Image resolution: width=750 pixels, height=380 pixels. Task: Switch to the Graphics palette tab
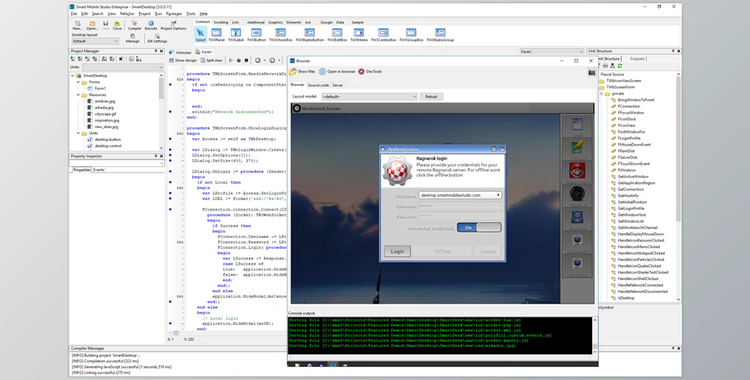point(276,22)
